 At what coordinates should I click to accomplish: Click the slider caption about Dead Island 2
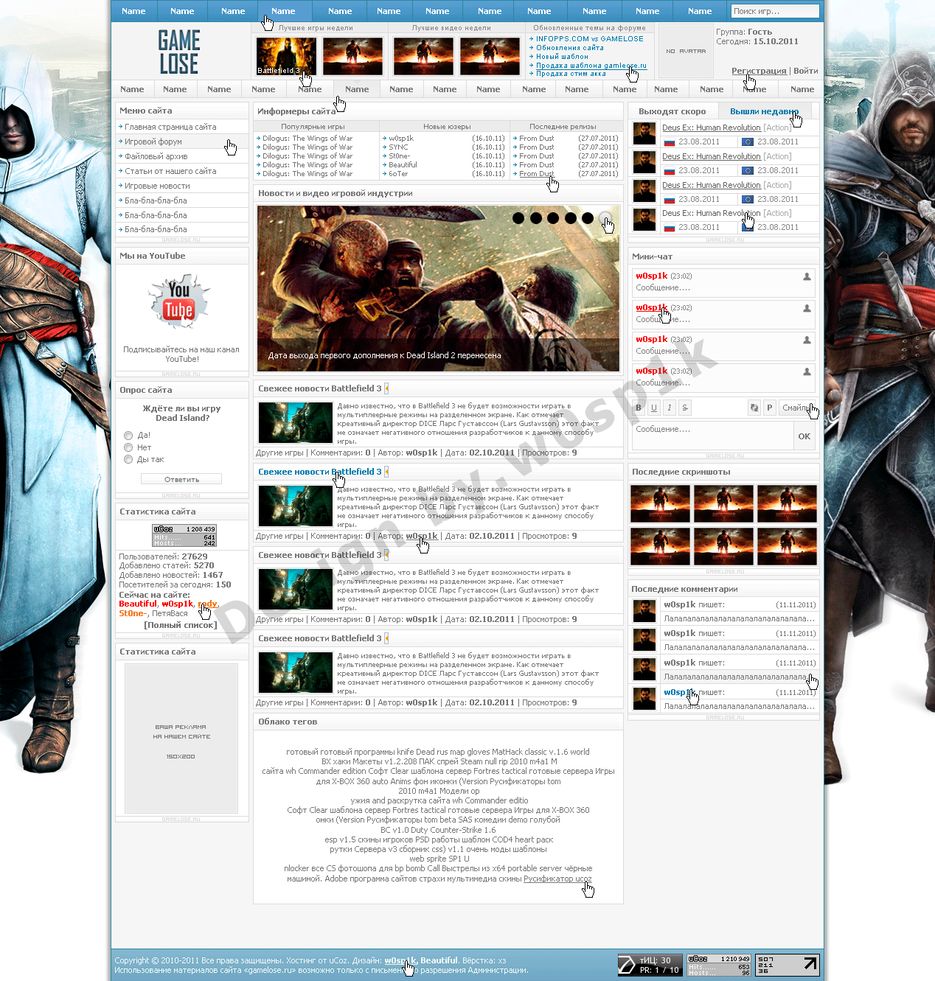384,355
